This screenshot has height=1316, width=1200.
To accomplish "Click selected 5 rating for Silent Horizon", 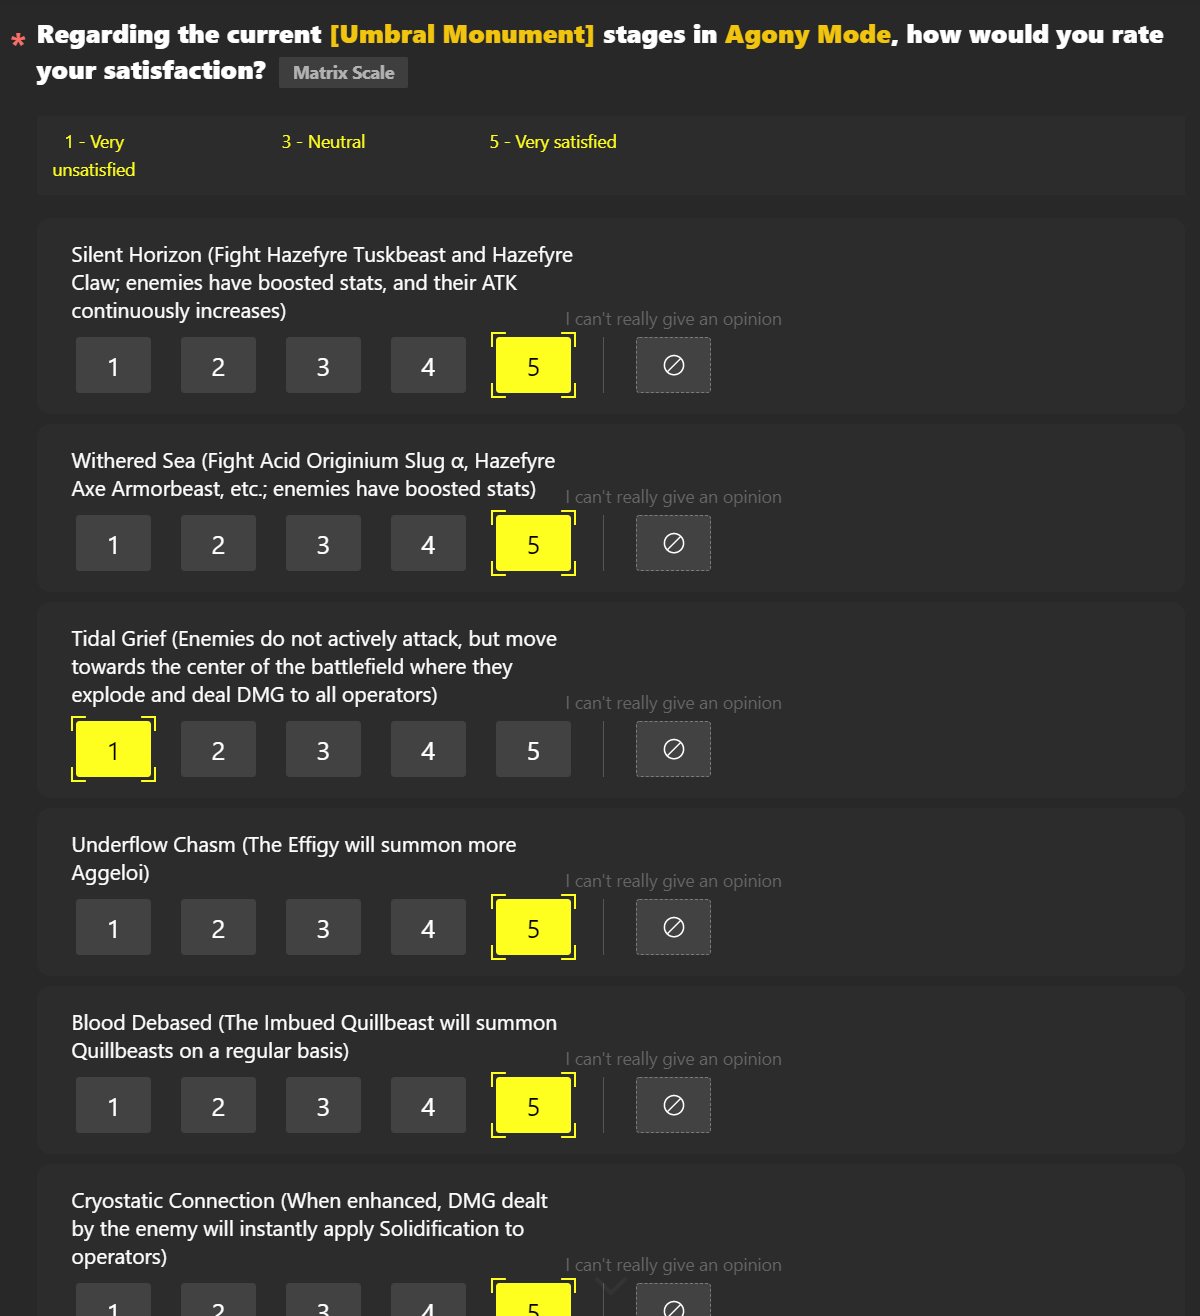I will [x=533, y=365].
